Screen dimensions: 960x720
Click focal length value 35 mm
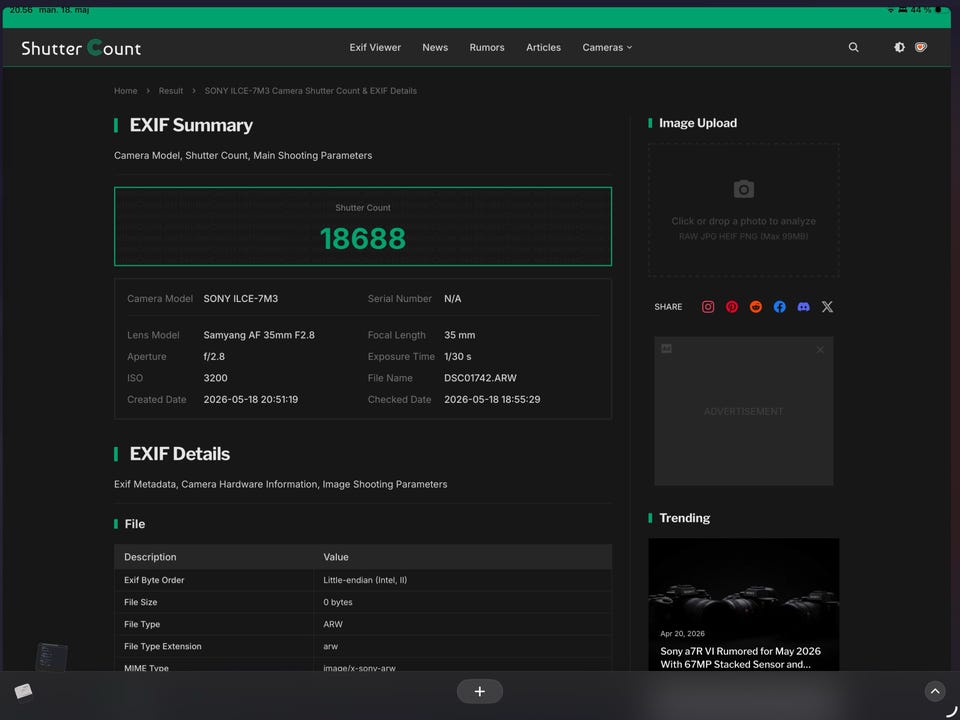[459, 335]
